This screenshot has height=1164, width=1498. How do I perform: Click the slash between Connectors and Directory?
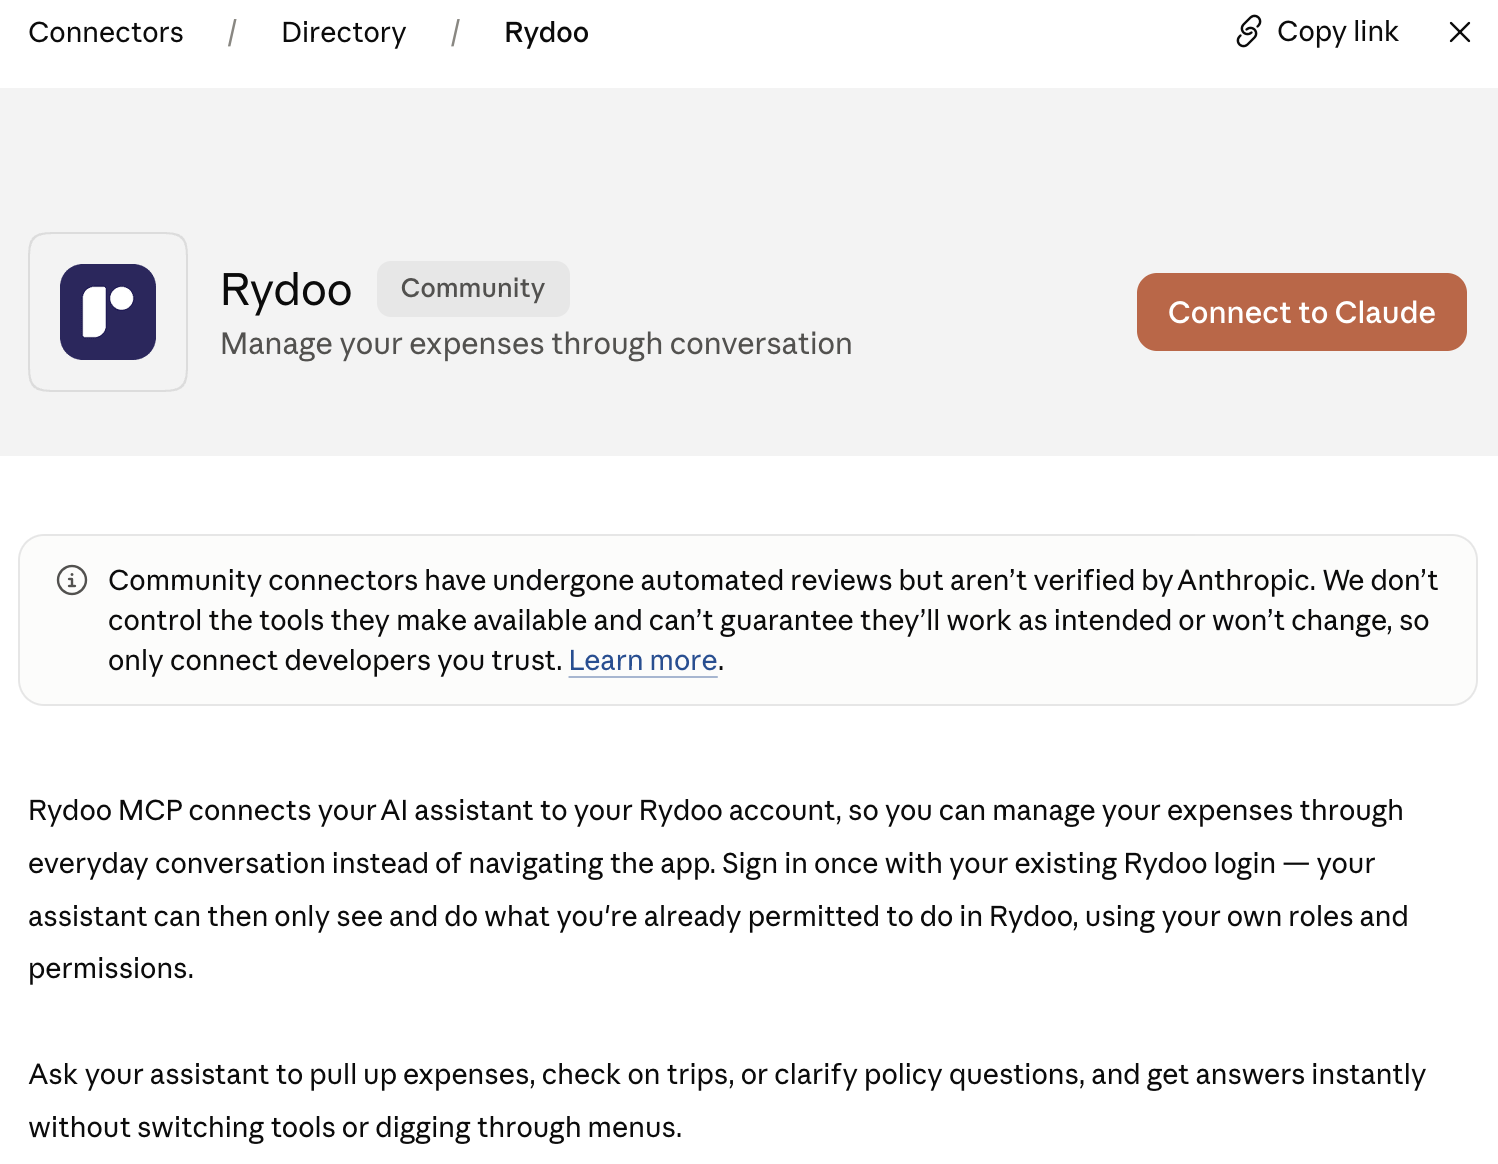232,33
